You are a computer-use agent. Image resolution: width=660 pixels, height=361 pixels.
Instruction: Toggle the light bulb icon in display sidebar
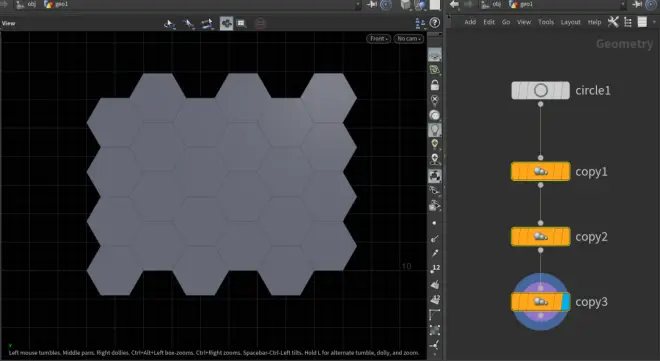435,130
